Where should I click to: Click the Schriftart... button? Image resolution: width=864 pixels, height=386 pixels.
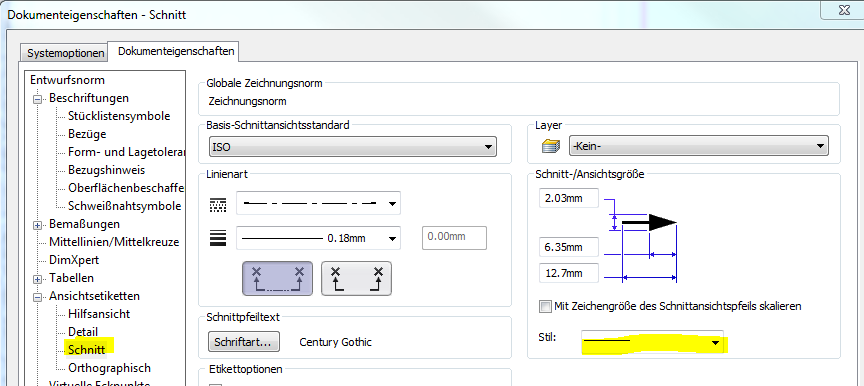pyautogui.click(x=244, y=342)
